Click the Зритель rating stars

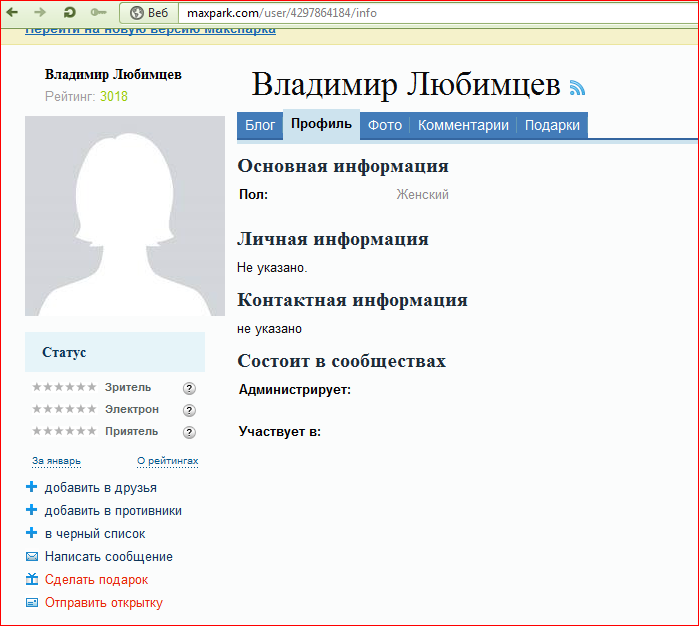tap(64, 387)
